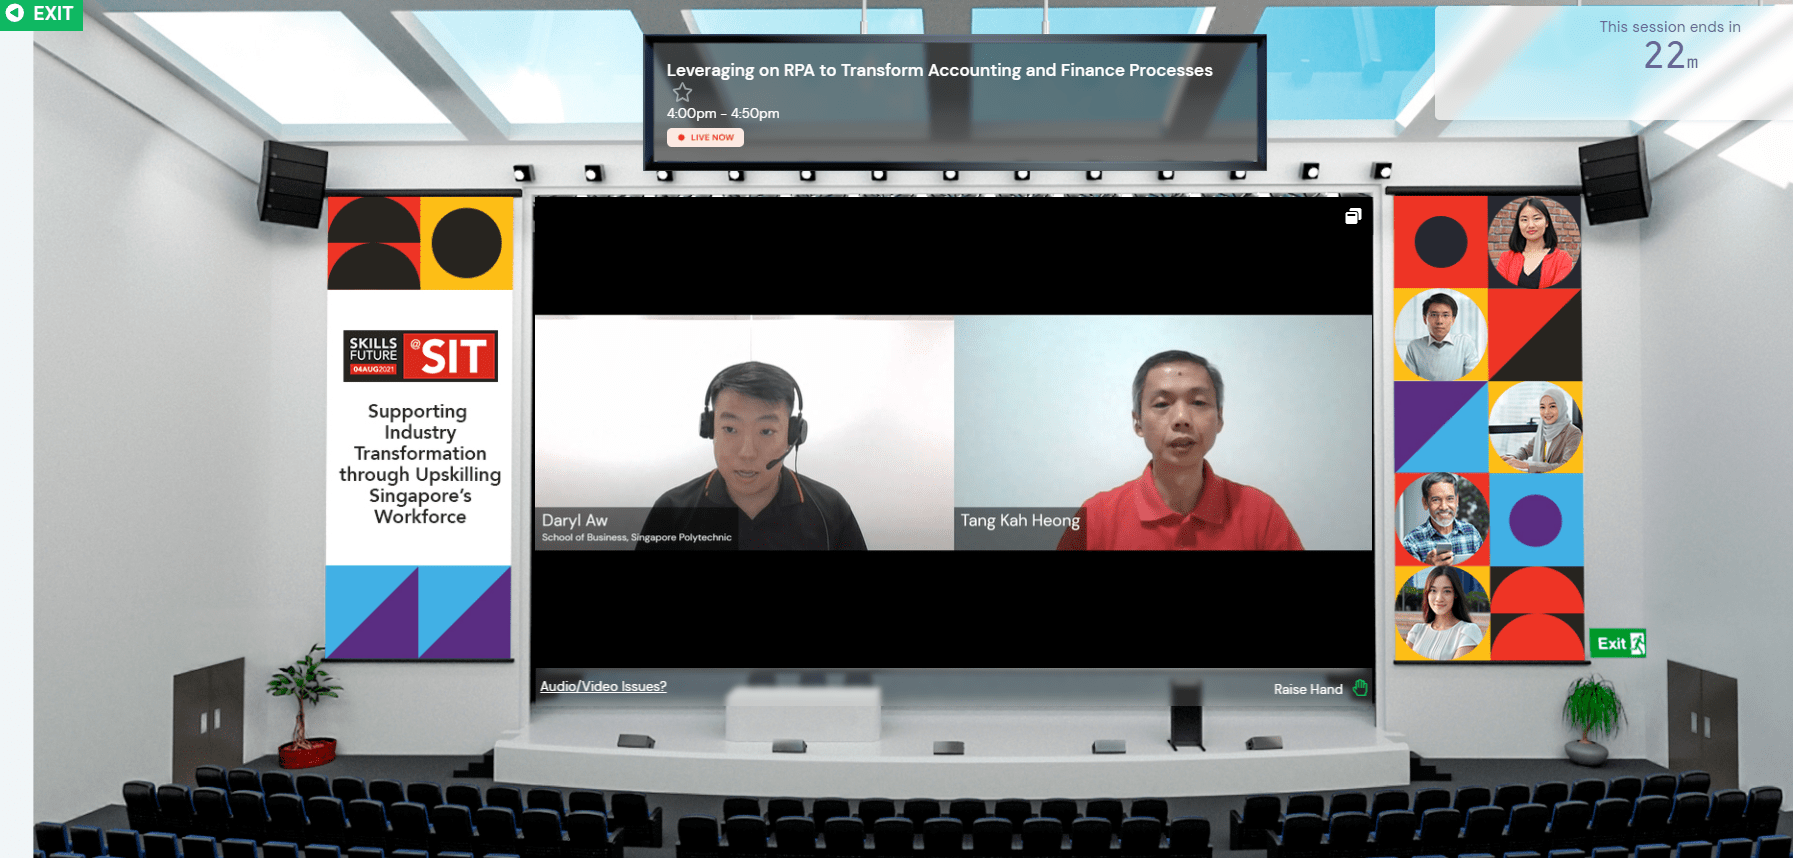
Task: Select the session title about RPA
Action: pyautogui.click(x=939, y=70)
